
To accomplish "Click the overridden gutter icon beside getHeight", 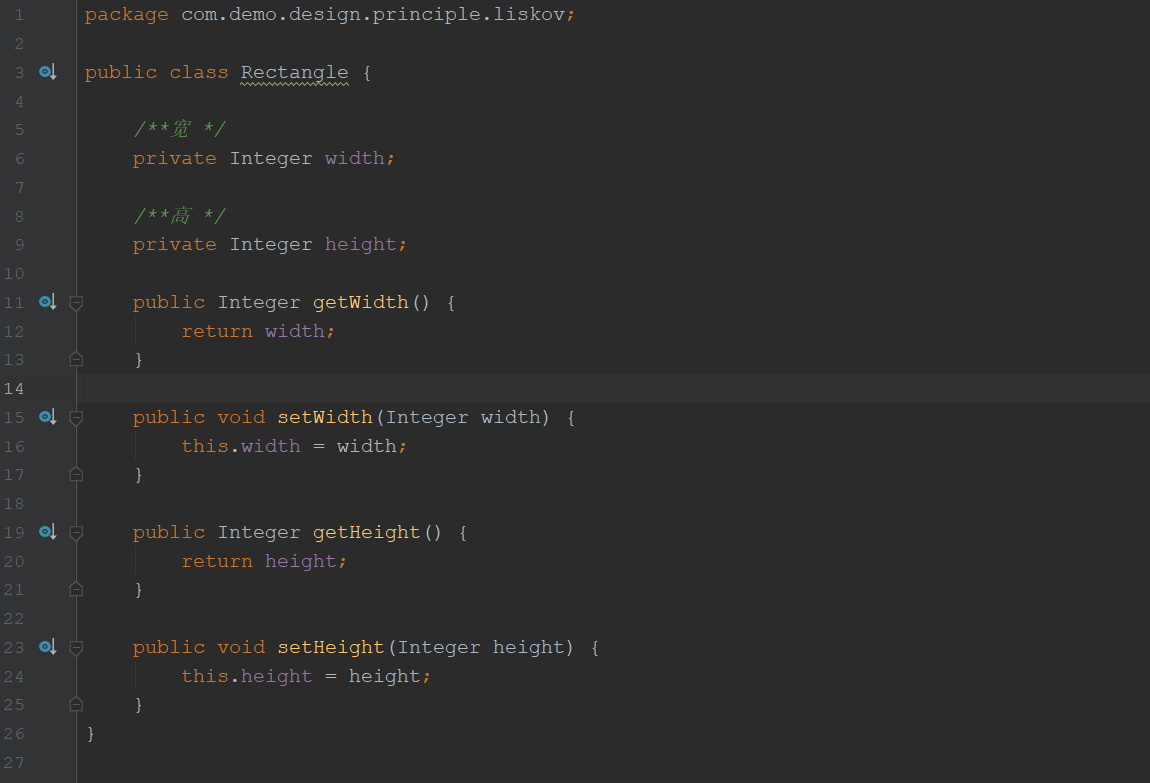I will pyautogui.click(x=47, y=532).
